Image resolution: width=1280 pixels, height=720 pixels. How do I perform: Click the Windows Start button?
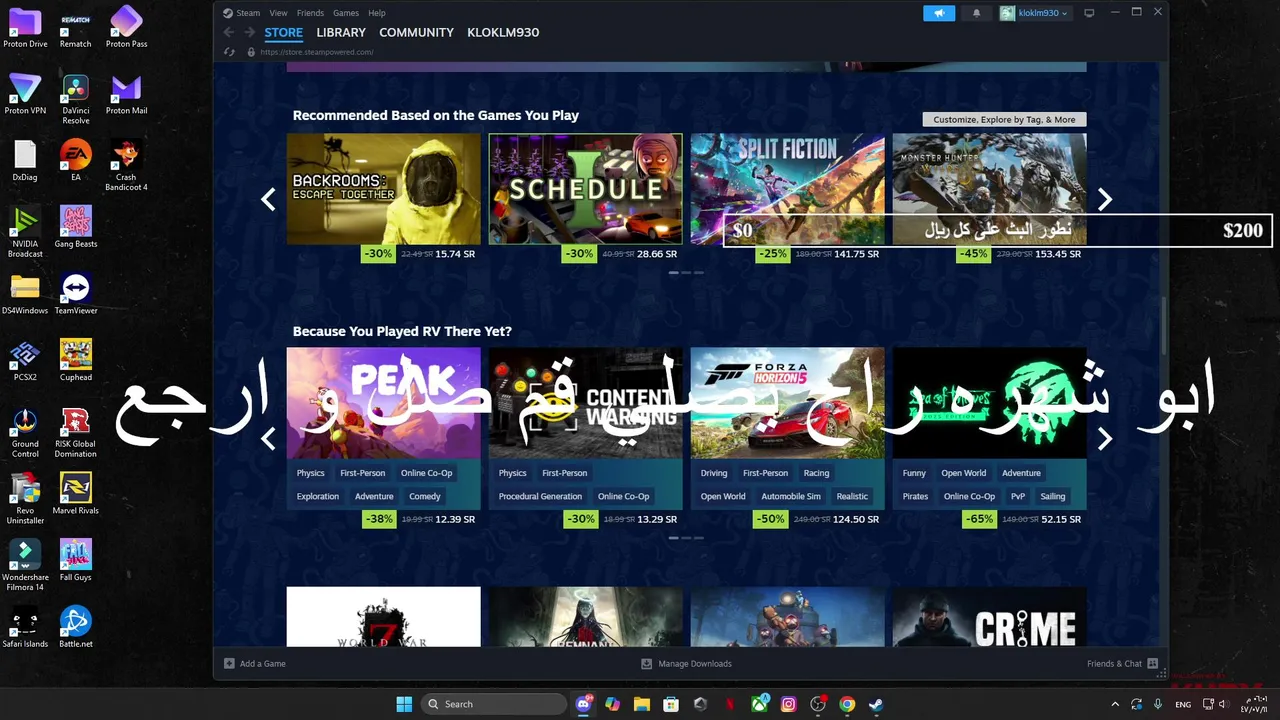click(404, 704)
